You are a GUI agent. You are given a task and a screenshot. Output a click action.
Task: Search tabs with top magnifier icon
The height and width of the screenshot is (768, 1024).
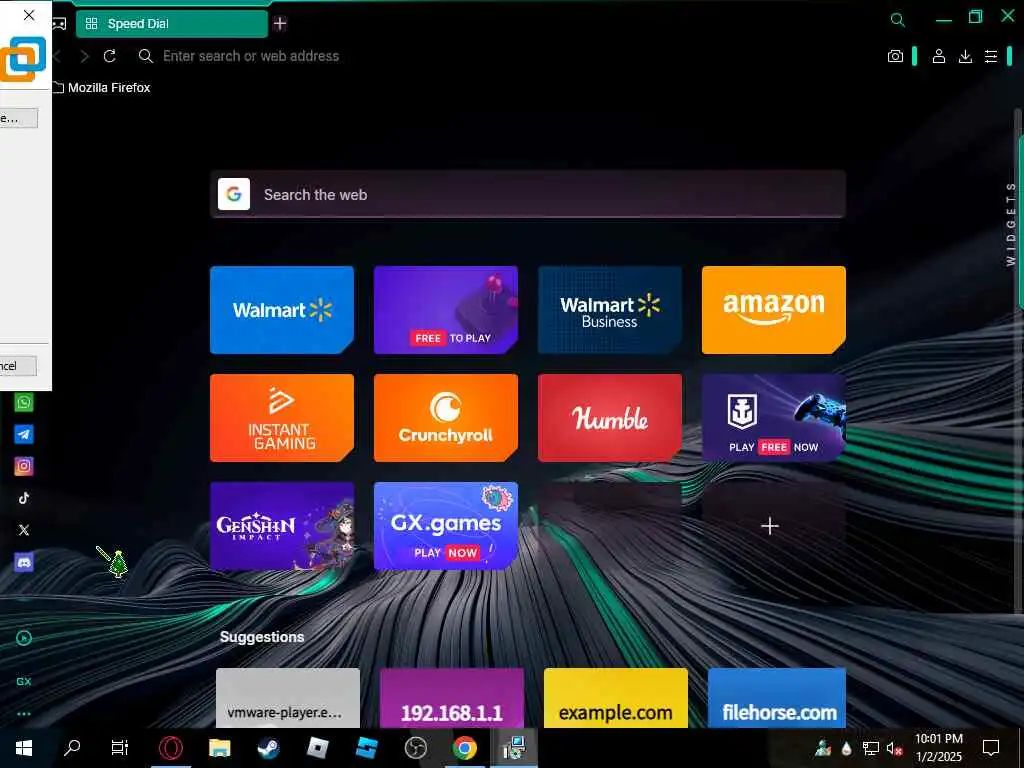pyautogui.click(x=898, y=20)
